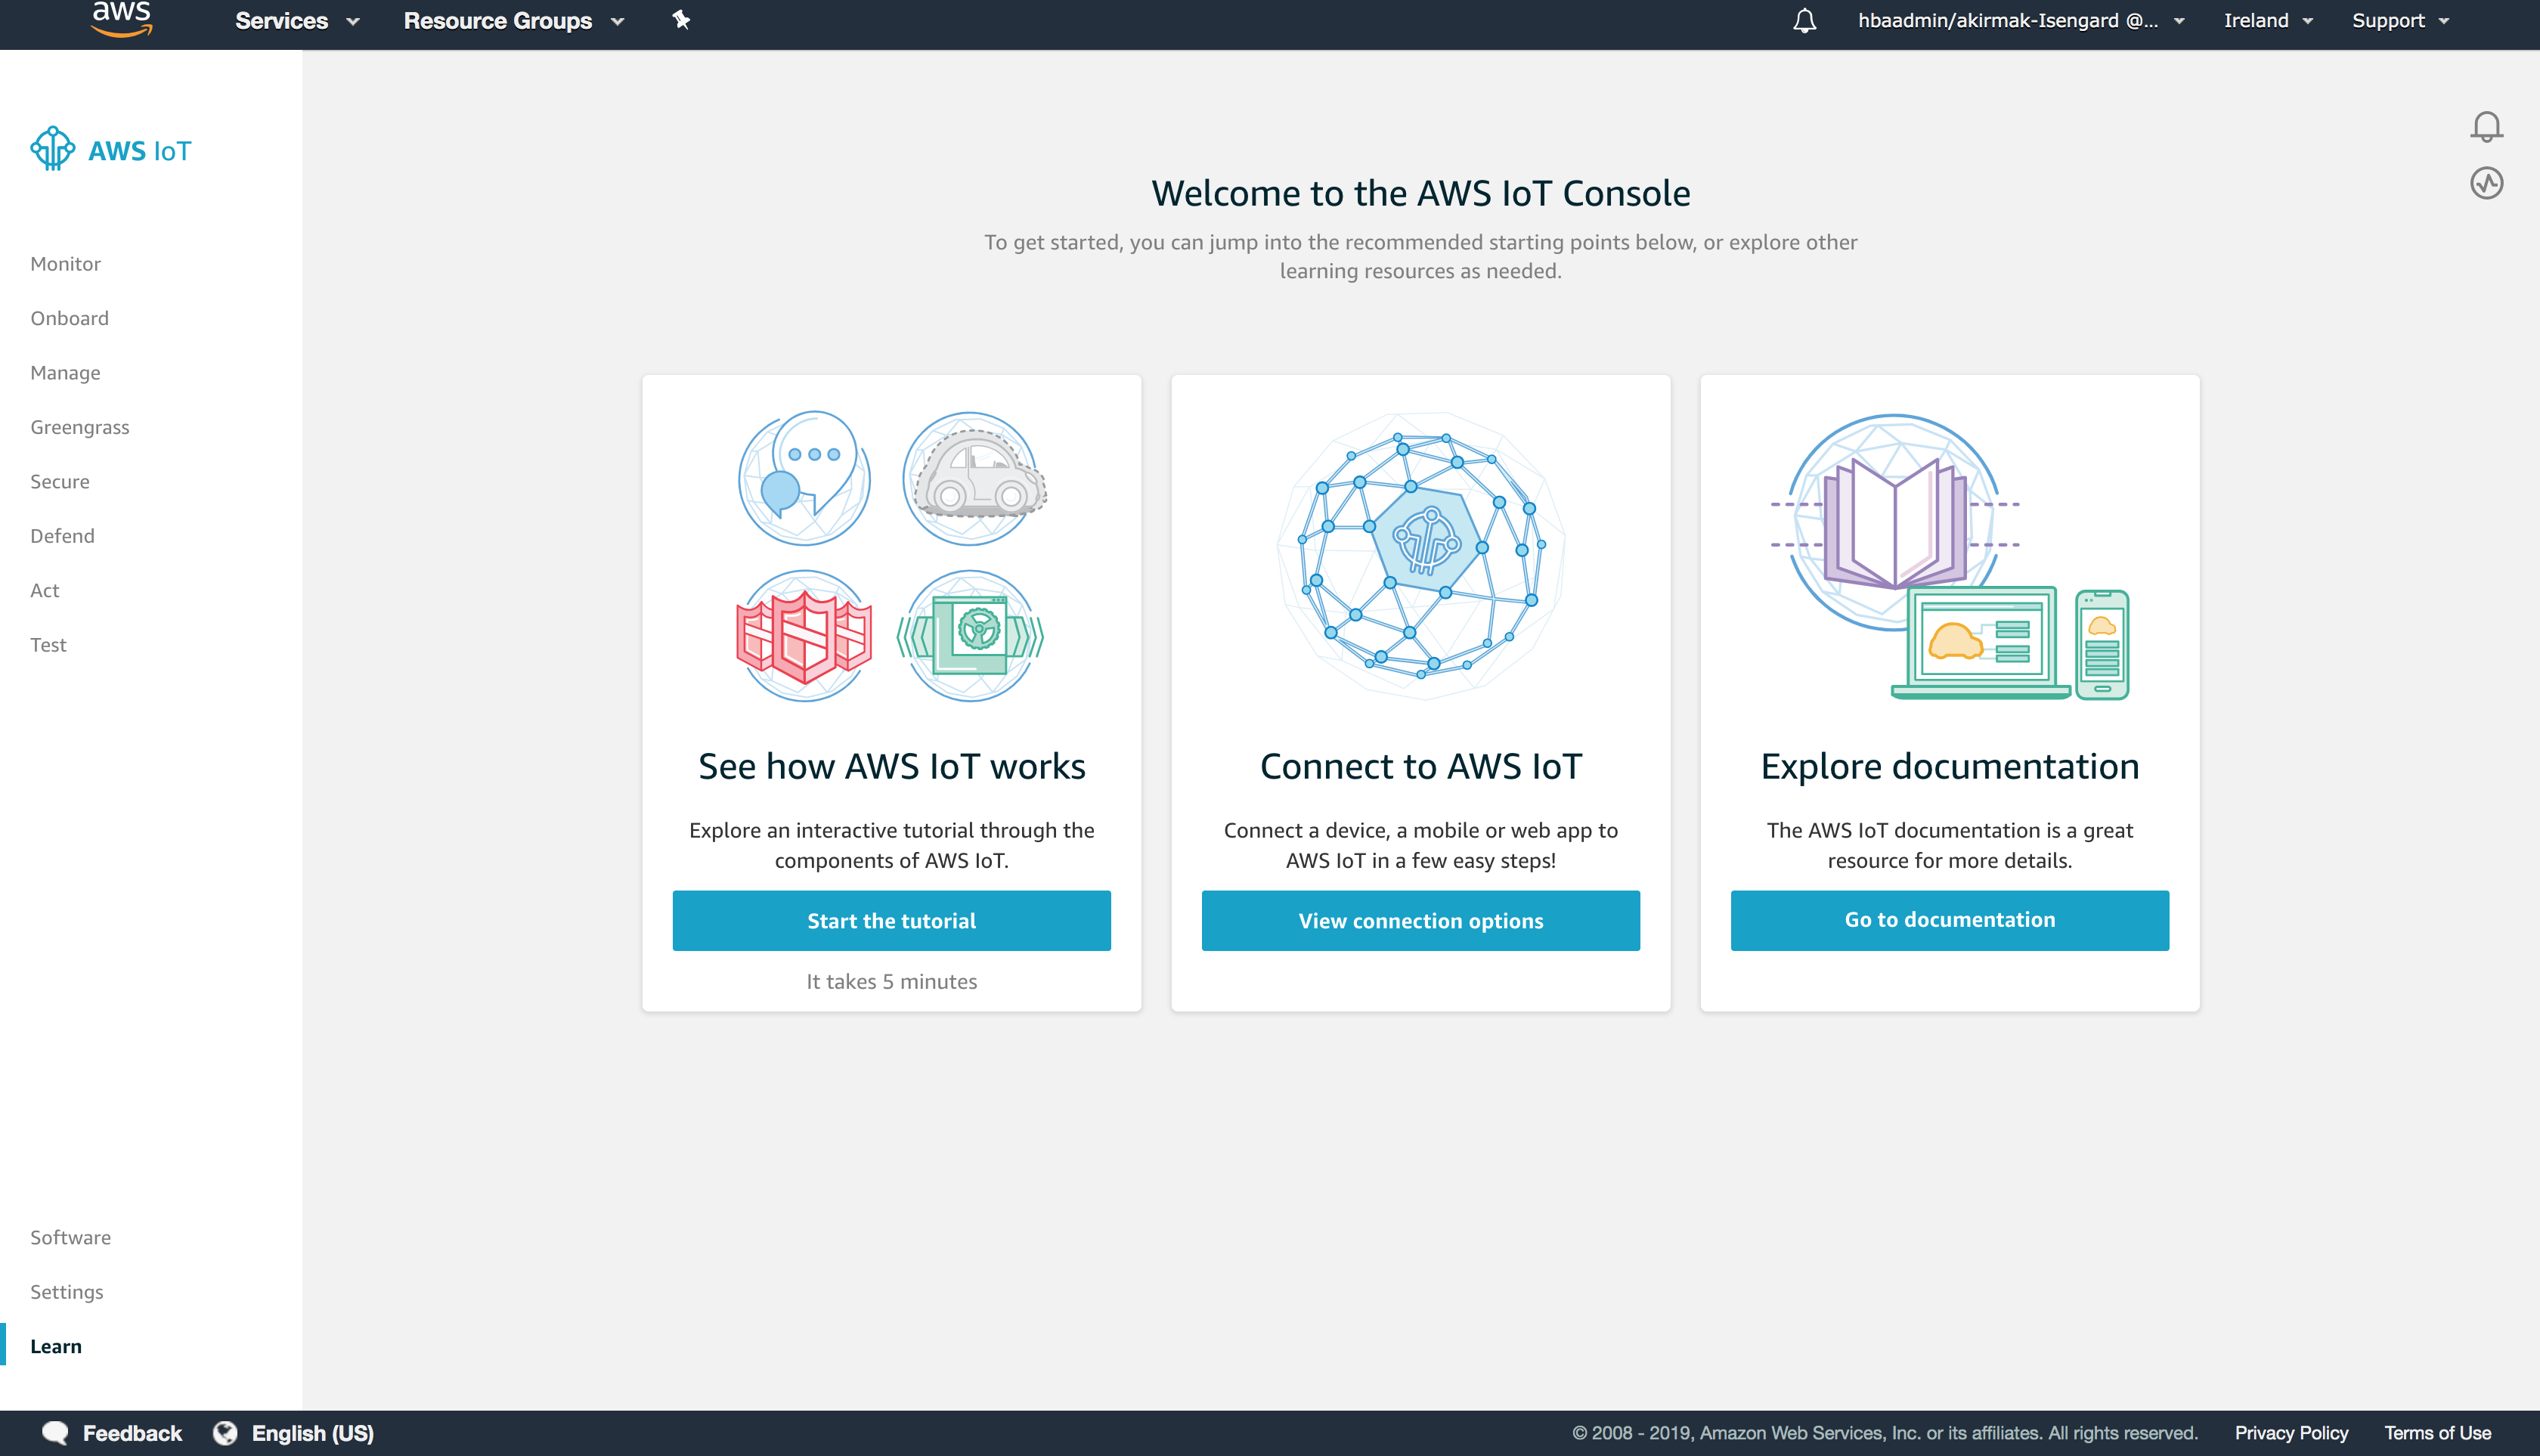Open the Privacy Policy link
Screen dimensions: 2540x1456
tap(2291, 1432)
